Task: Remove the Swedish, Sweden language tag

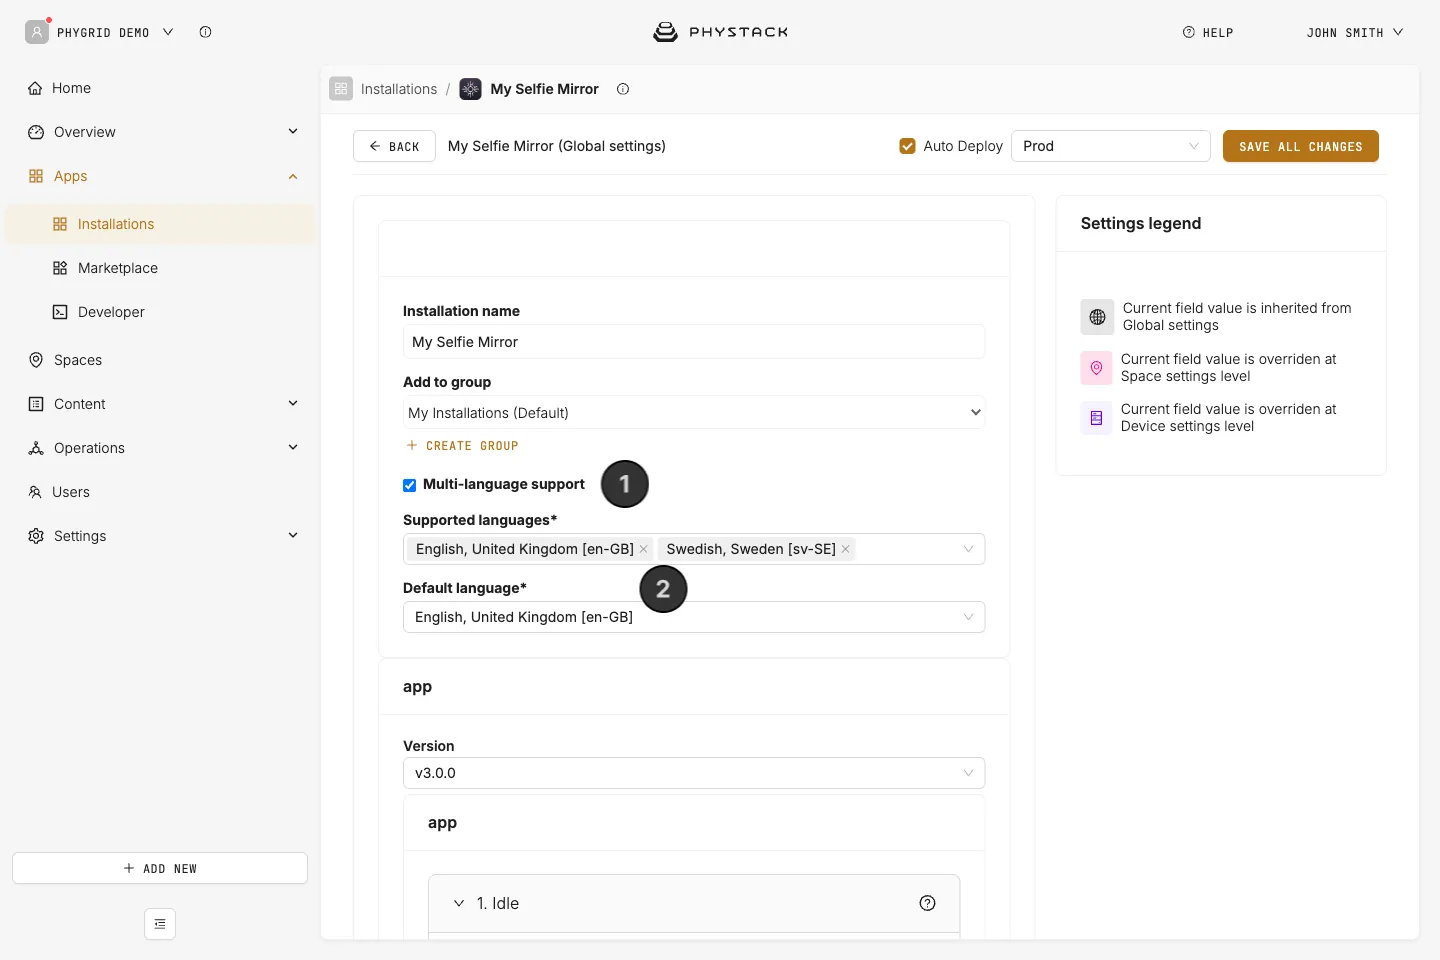Action: [845, 549]
